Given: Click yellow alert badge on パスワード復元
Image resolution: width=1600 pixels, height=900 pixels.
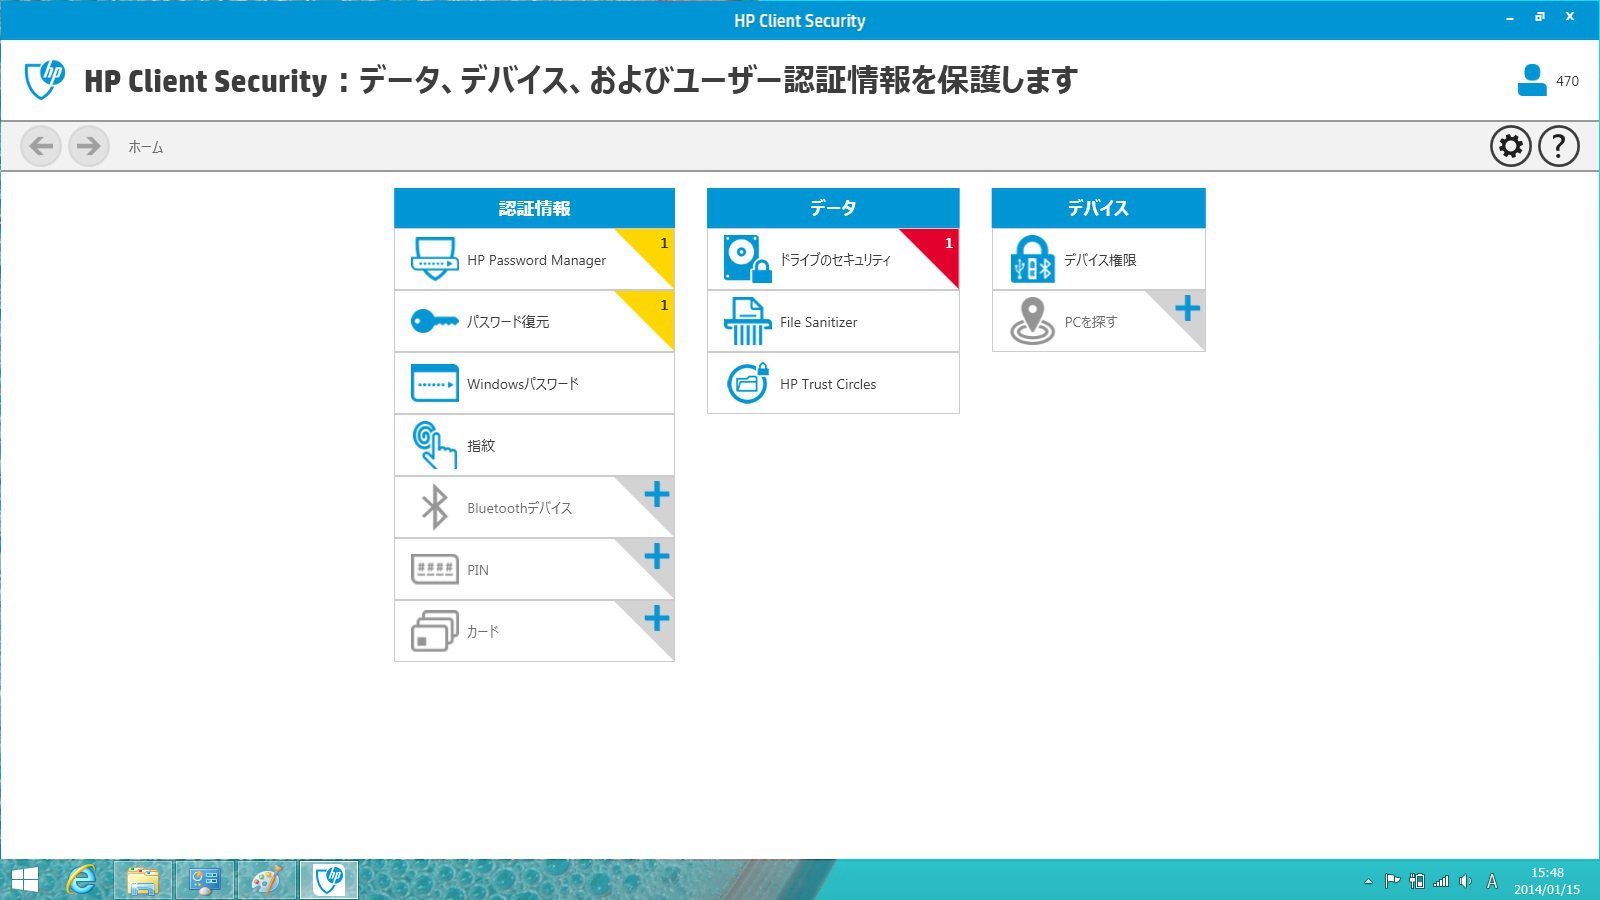Looking at the screenshot, I should [x=654, y=310].
